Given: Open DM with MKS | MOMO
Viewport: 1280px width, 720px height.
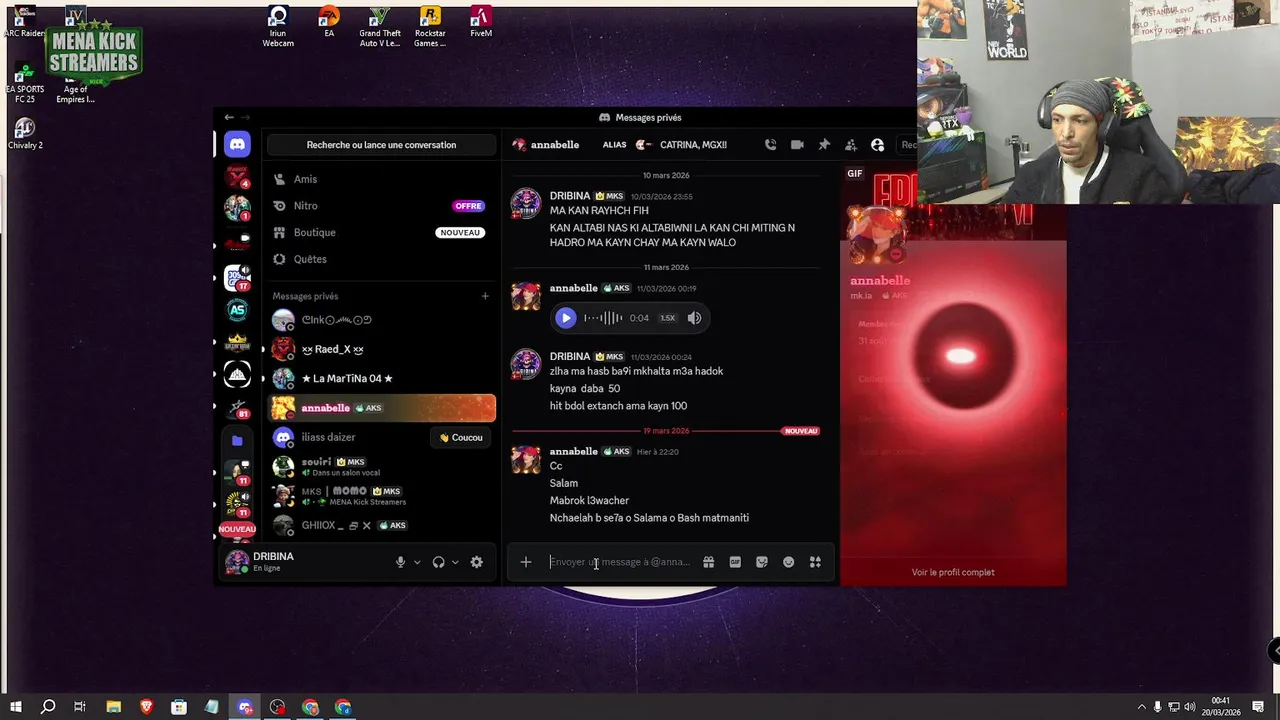Looking at the screenshot, I should 382,496.
